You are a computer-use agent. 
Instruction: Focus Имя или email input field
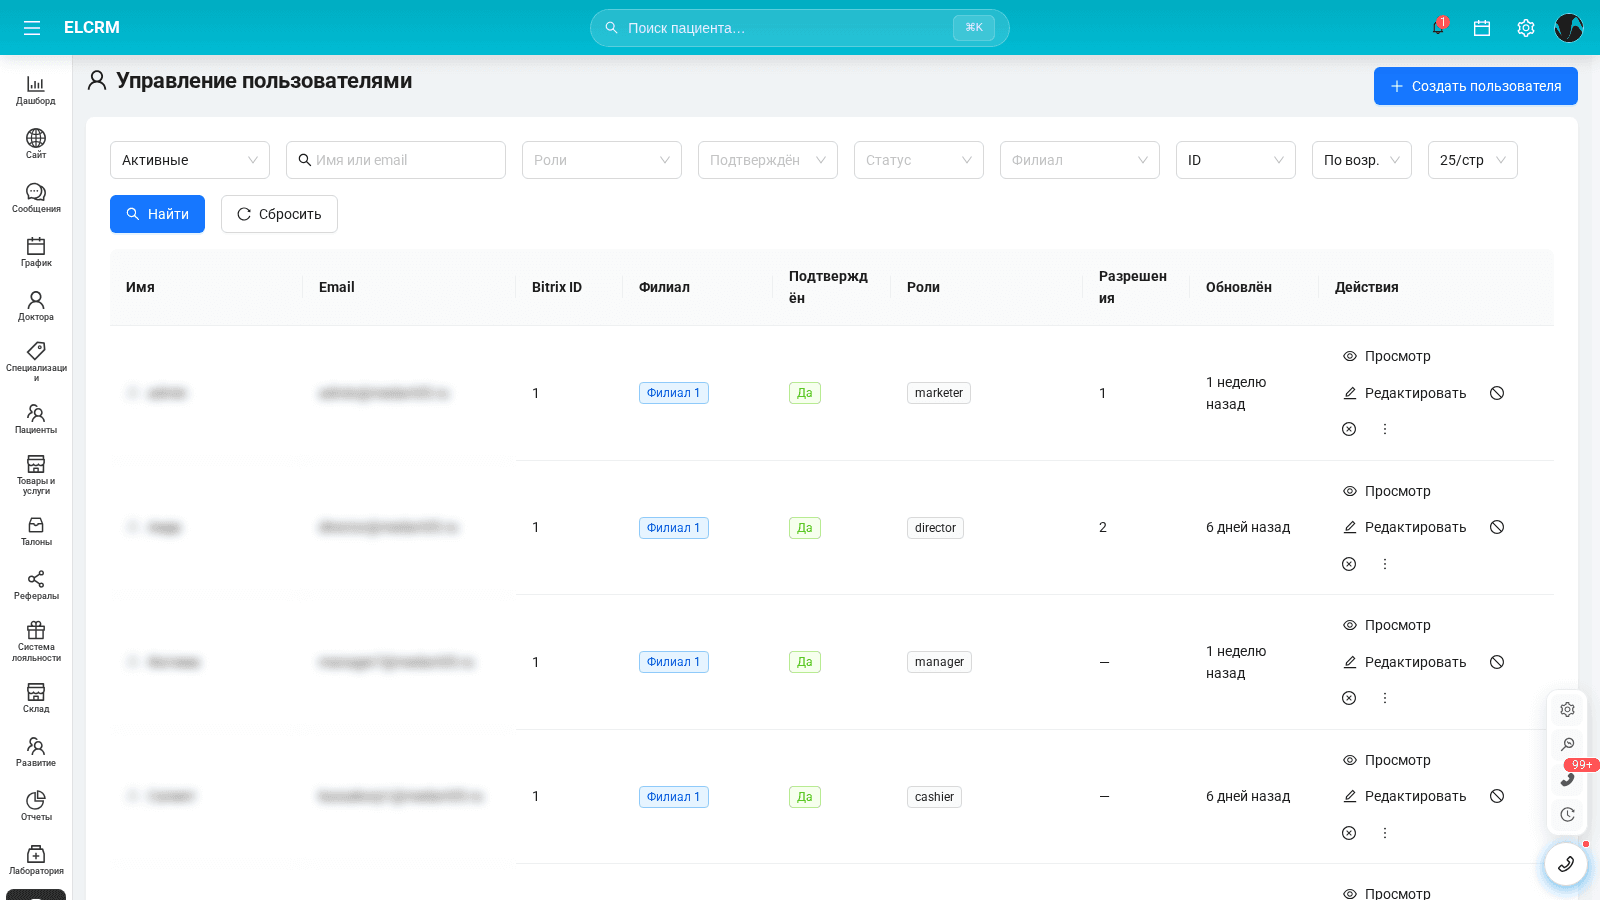396,160
